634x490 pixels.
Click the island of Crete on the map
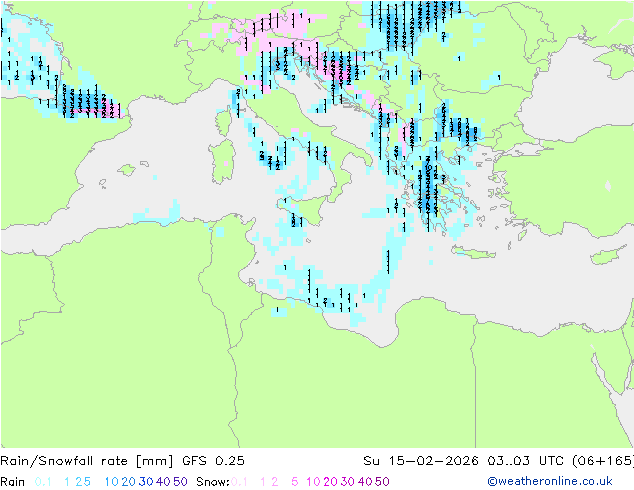point(473,253)
